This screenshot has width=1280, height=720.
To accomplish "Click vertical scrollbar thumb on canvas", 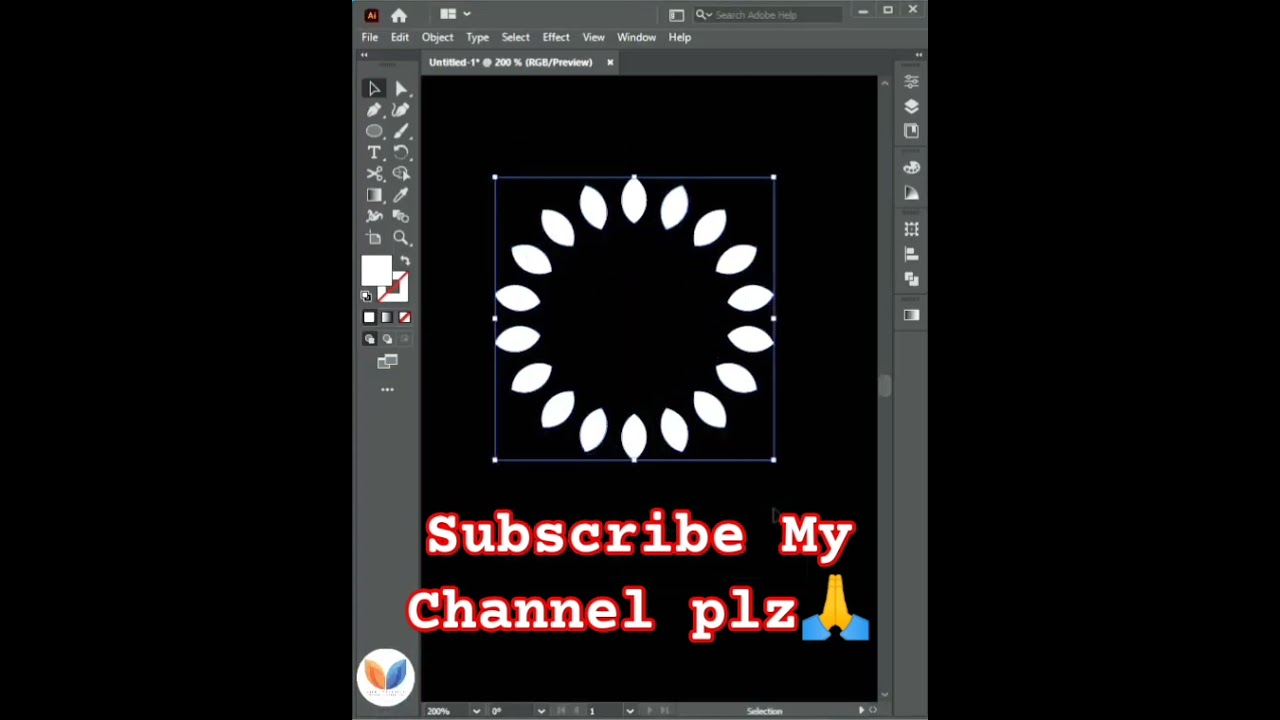I will click(x=884, y=386).
